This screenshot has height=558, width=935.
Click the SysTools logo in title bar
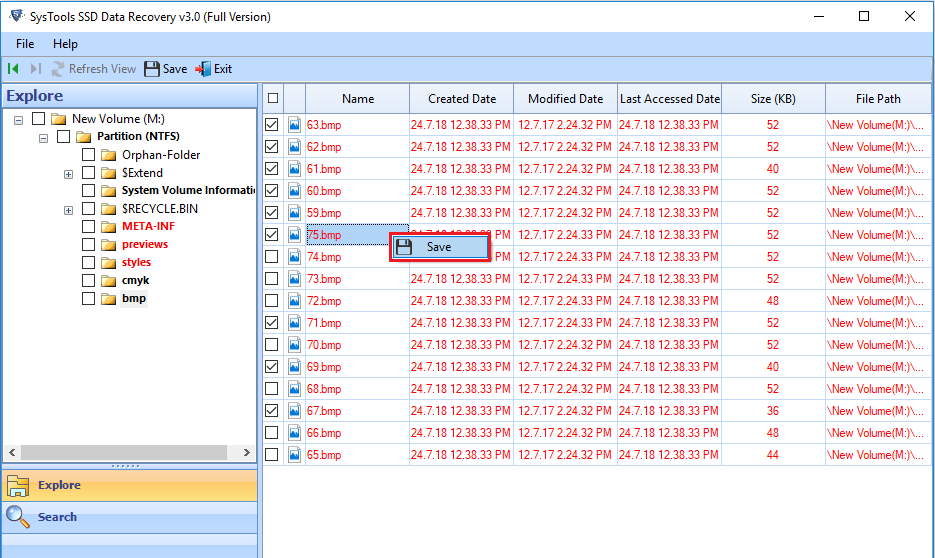(16, 16)
